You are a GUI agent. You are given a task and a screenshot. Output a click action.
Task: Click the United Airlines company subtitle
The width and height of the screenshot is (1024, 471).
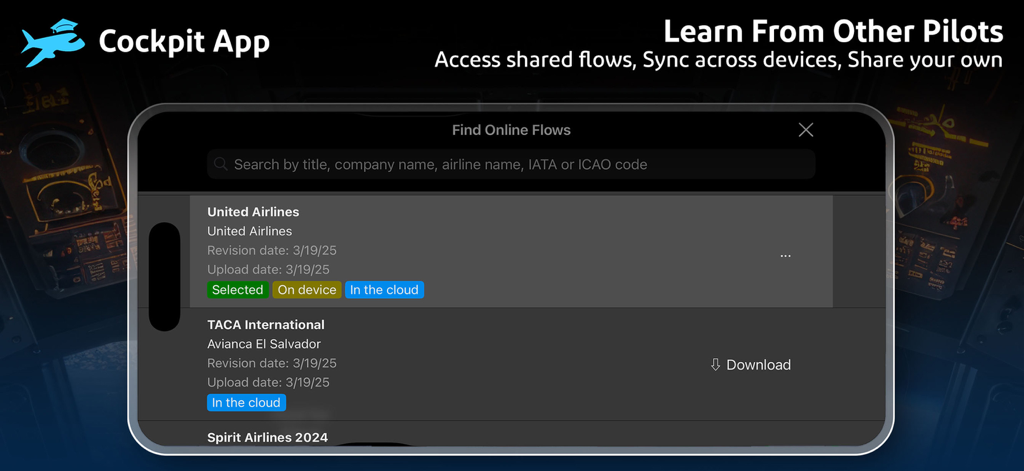click(249, 231)
